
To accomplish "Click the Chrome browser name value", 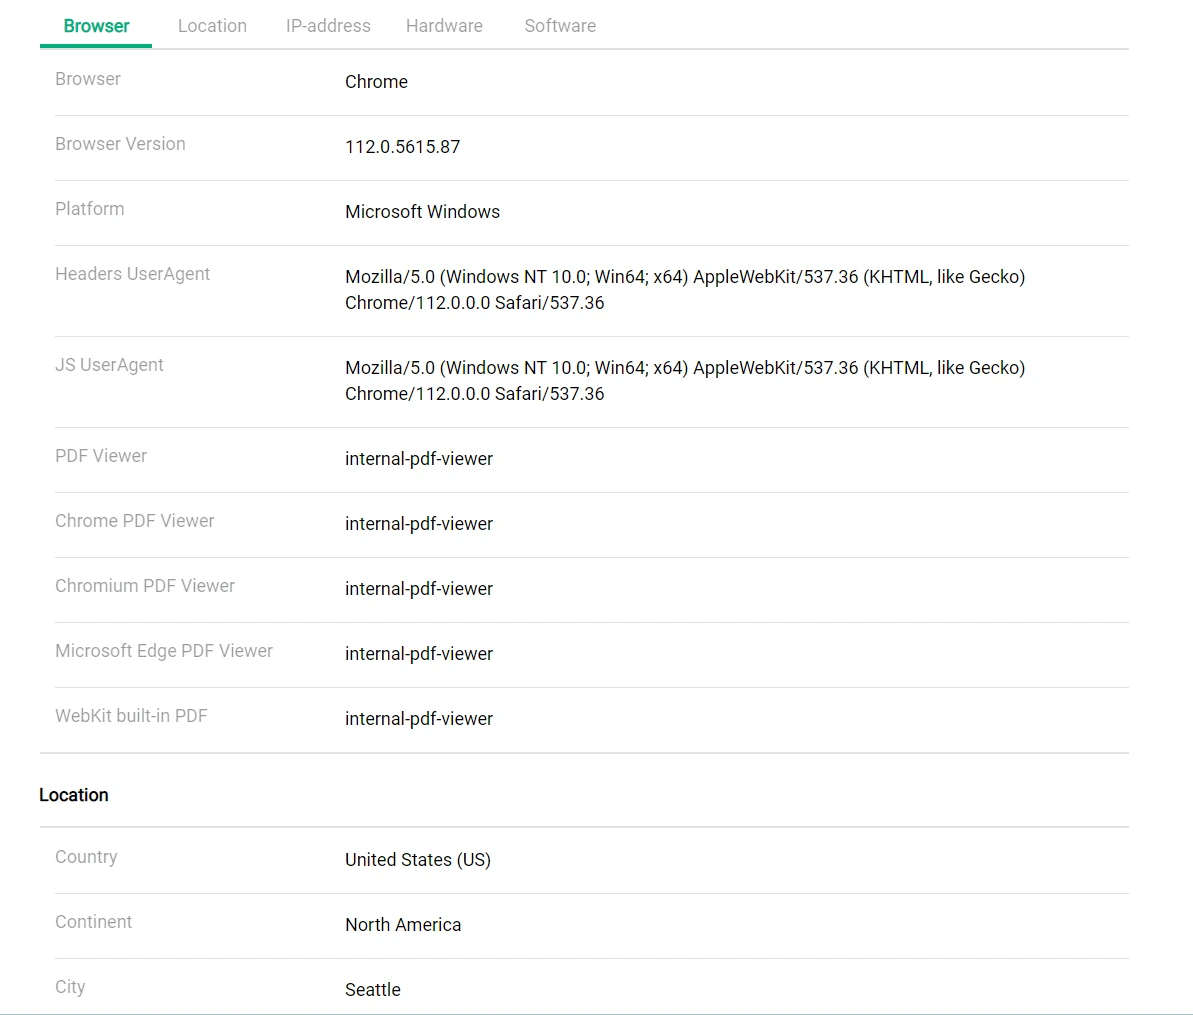I will point(376,82).
